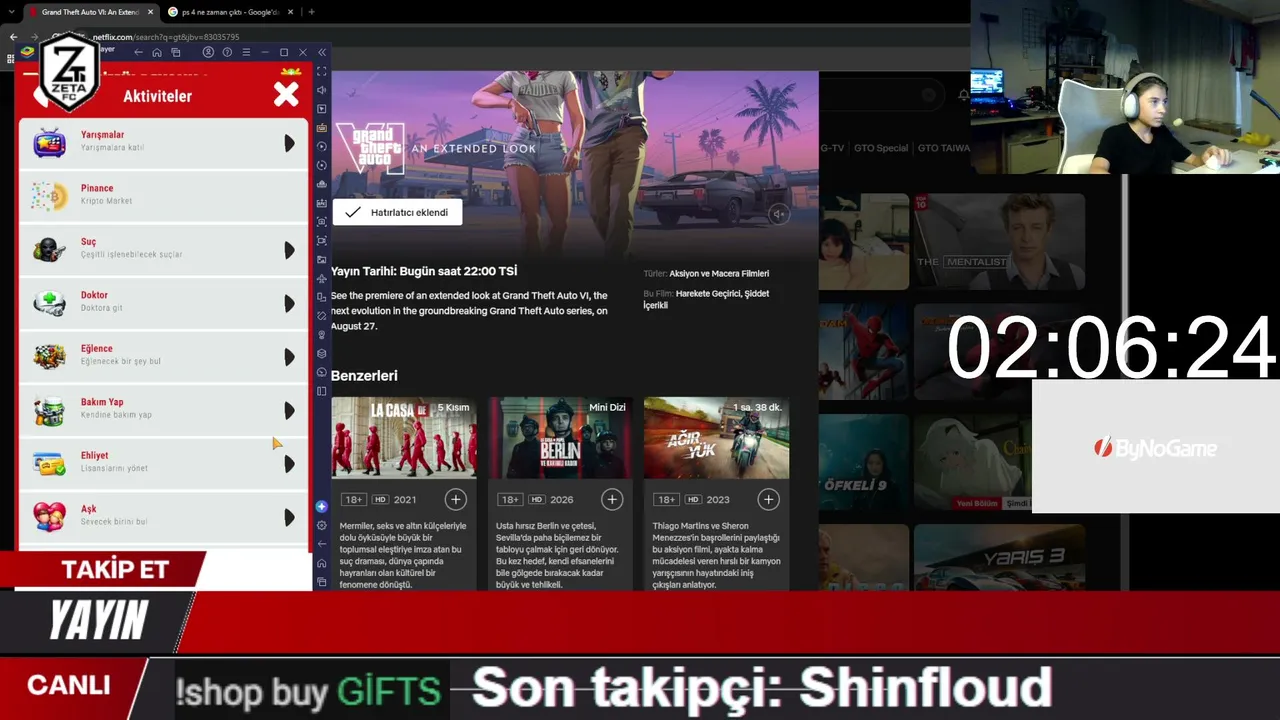
Task: Click the 'Harekete Geçirici' tag link
Action: click(x=708, y=293)
